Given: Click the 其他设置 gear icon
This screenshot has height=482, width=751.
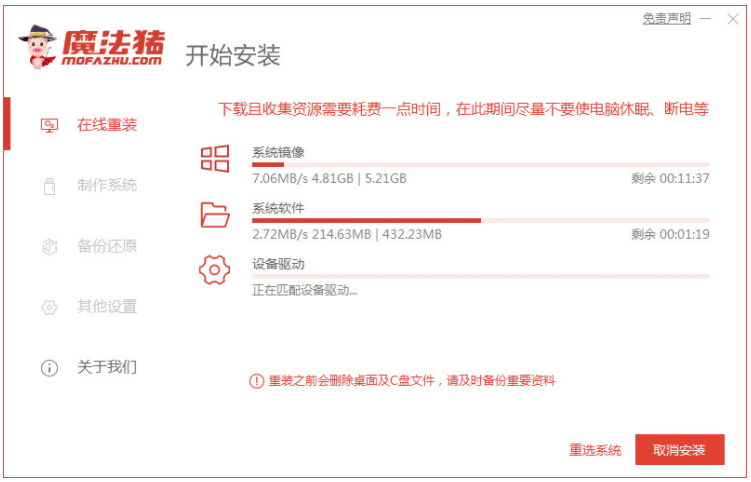Looking at the screenshot, I should click(x=49, y=307).
